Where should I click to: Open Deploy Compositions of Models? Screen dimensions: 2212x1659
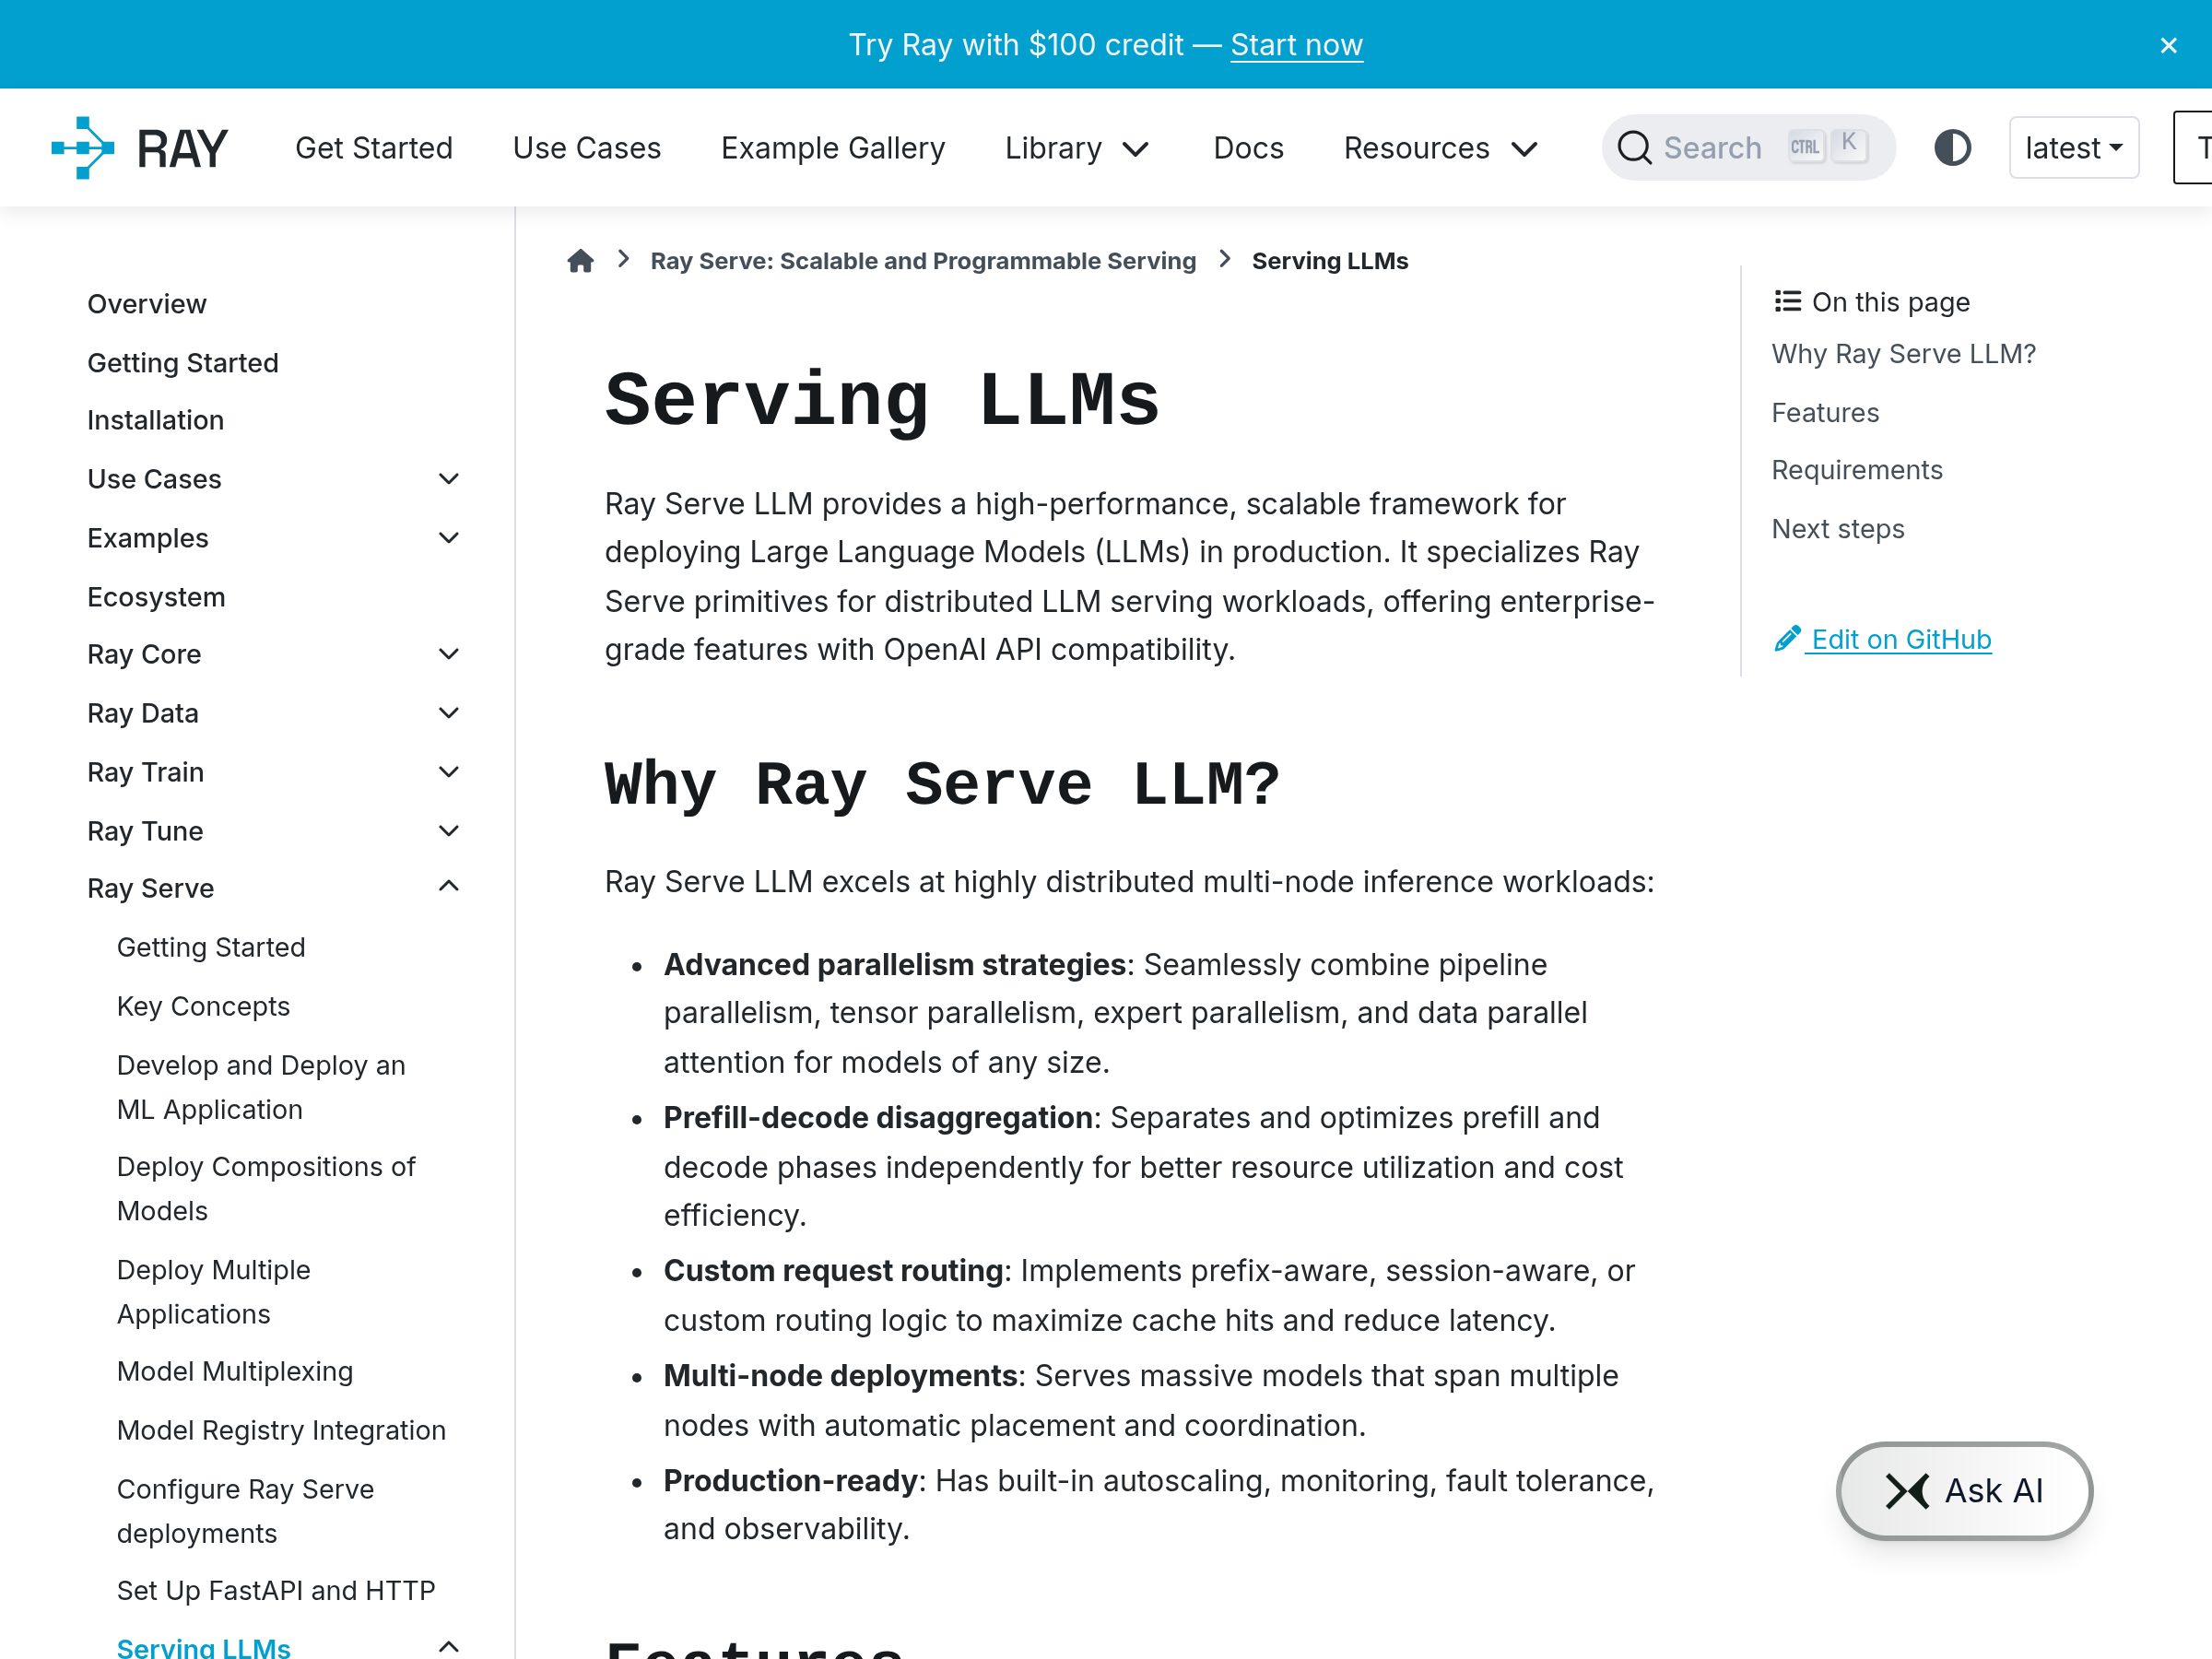click(x=266, y=1189)
